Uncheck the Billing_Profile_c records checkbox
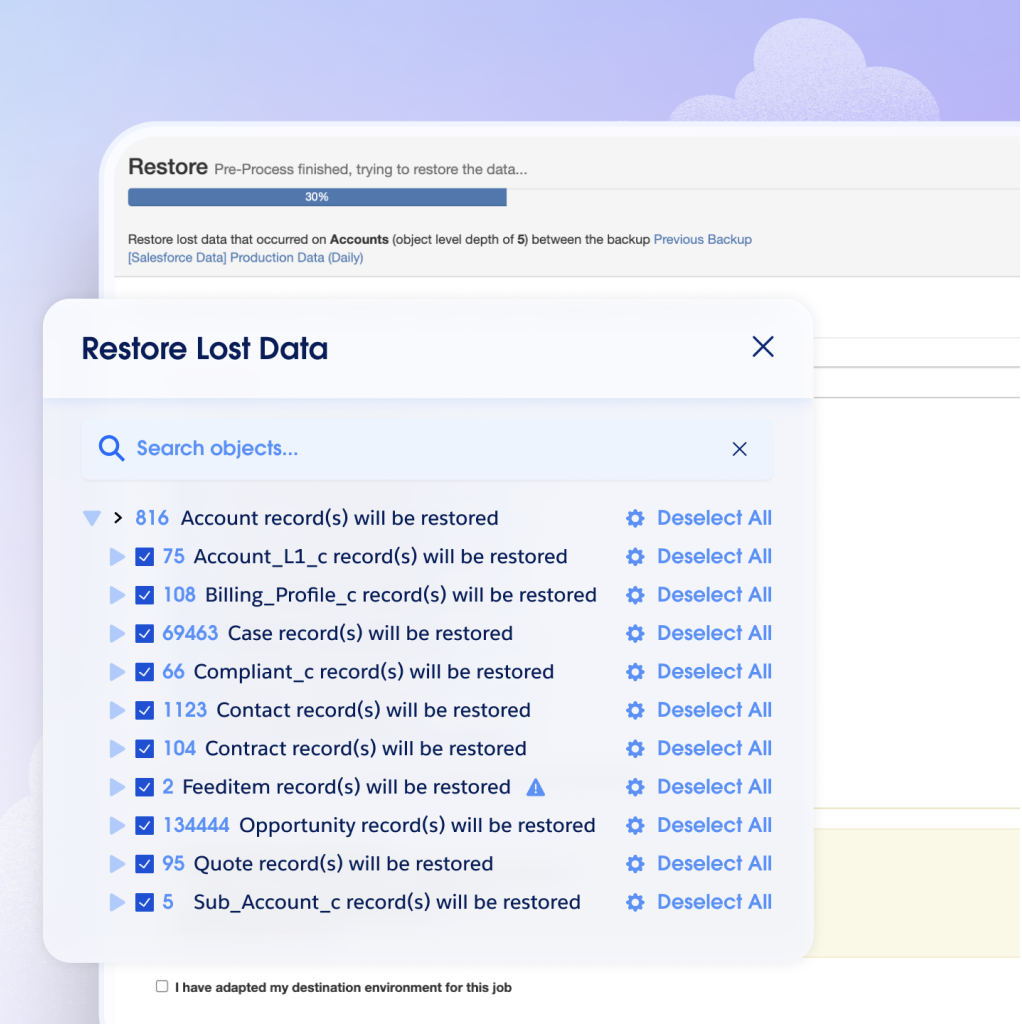The width and height of the screenshot is (1022, 1026). pos(145,595)
